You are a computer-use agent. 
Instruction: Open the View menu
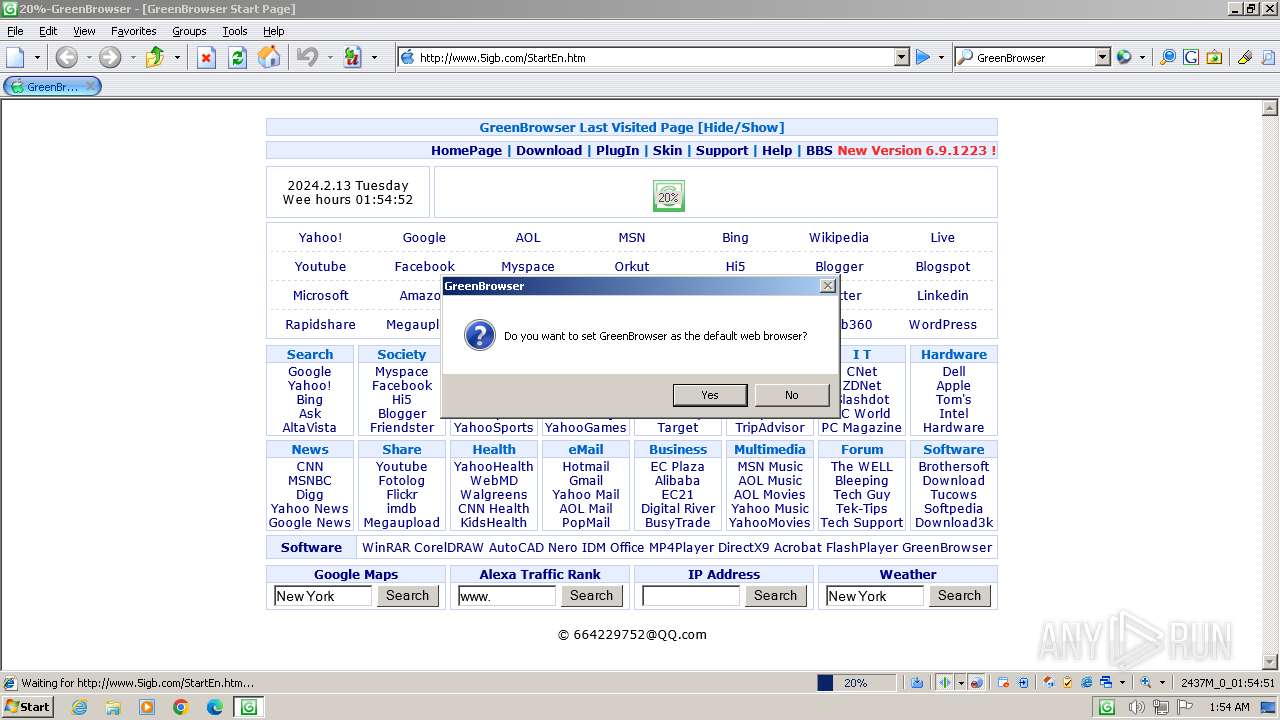click(x=84, y=31)
